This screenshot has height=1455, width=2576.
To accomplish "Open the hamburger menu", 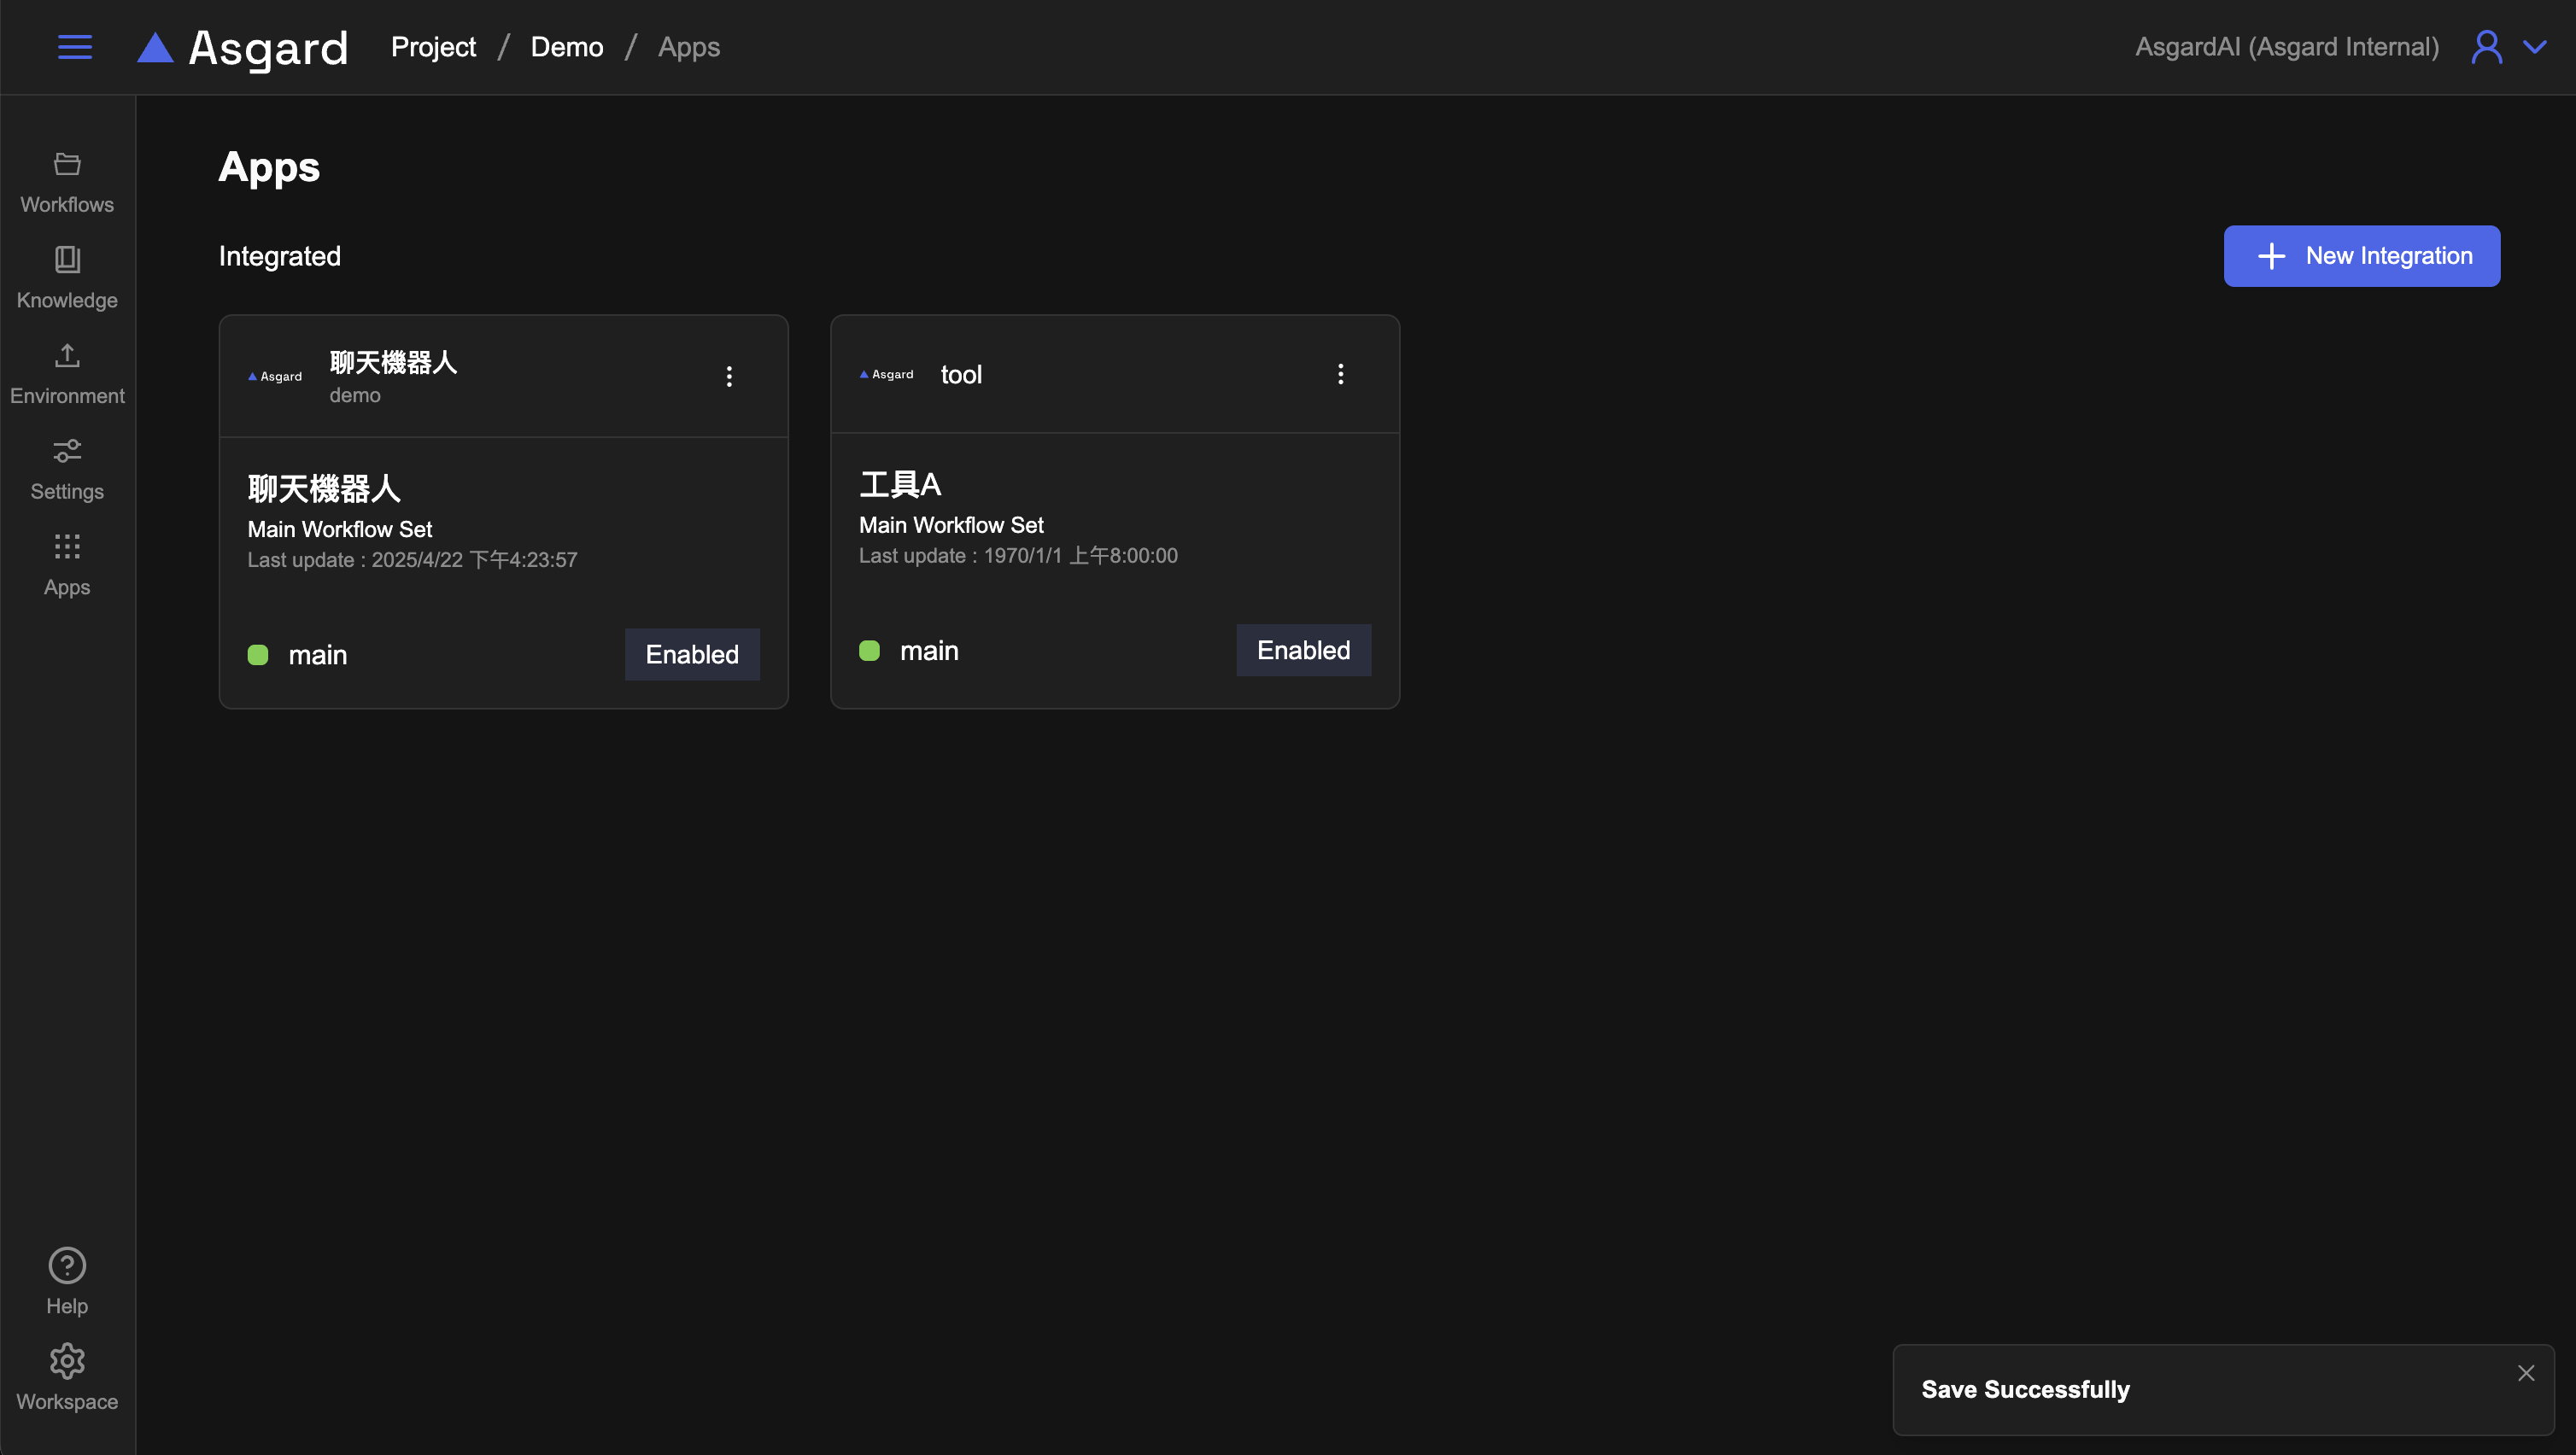I will (75, 47).
